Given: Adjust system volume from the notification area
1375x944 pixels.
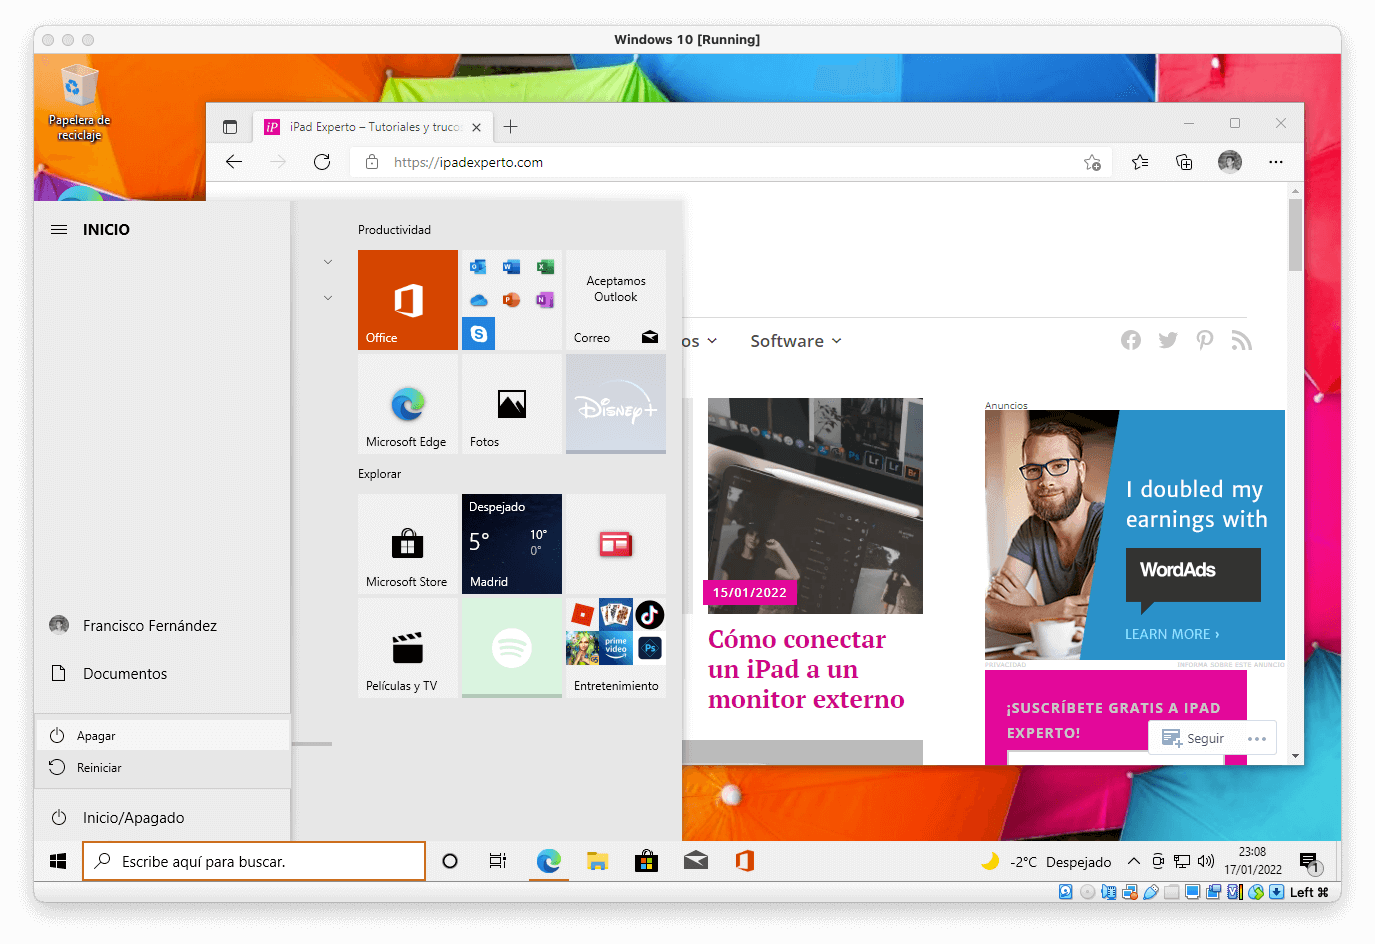Looking at the screenshot, I should click(1205, 861).
